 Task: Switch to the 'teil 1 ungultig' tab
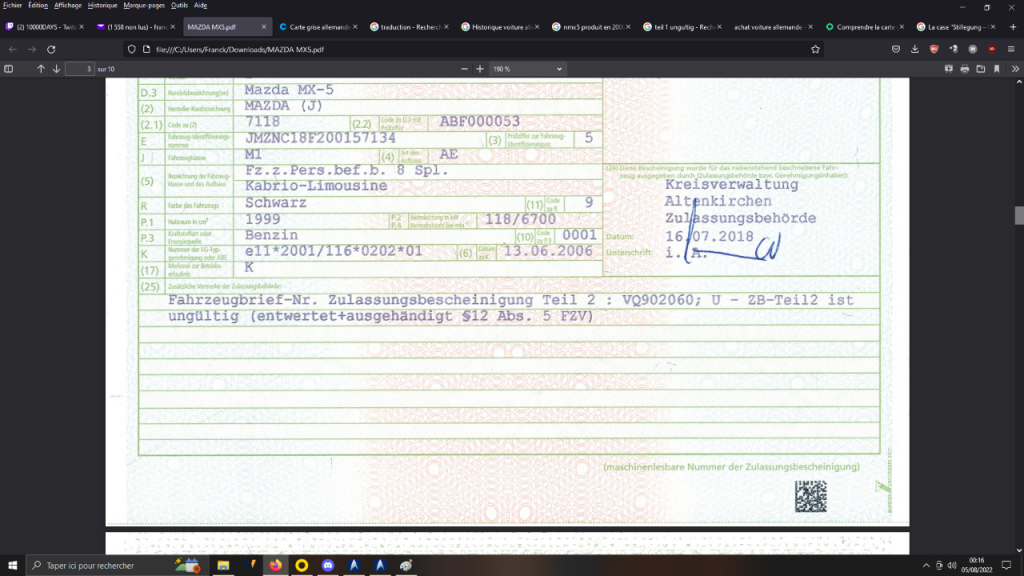[x=682, y=27]
